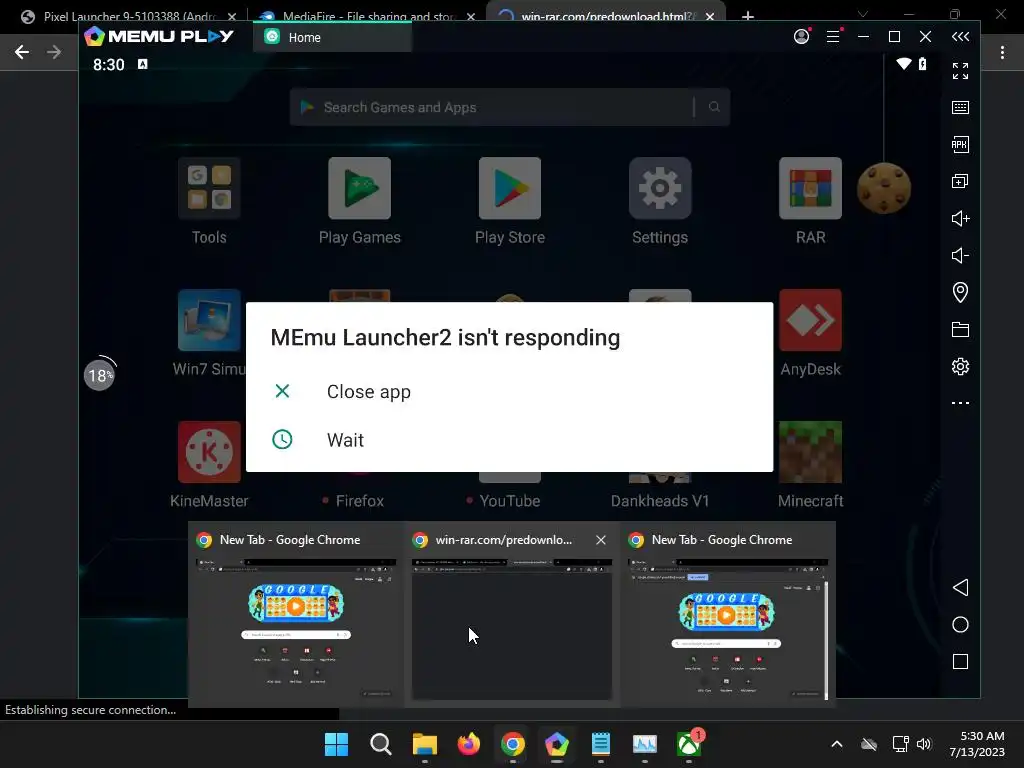
Task: Click the Android recent apps square button
Action: [x=960, y=662]
